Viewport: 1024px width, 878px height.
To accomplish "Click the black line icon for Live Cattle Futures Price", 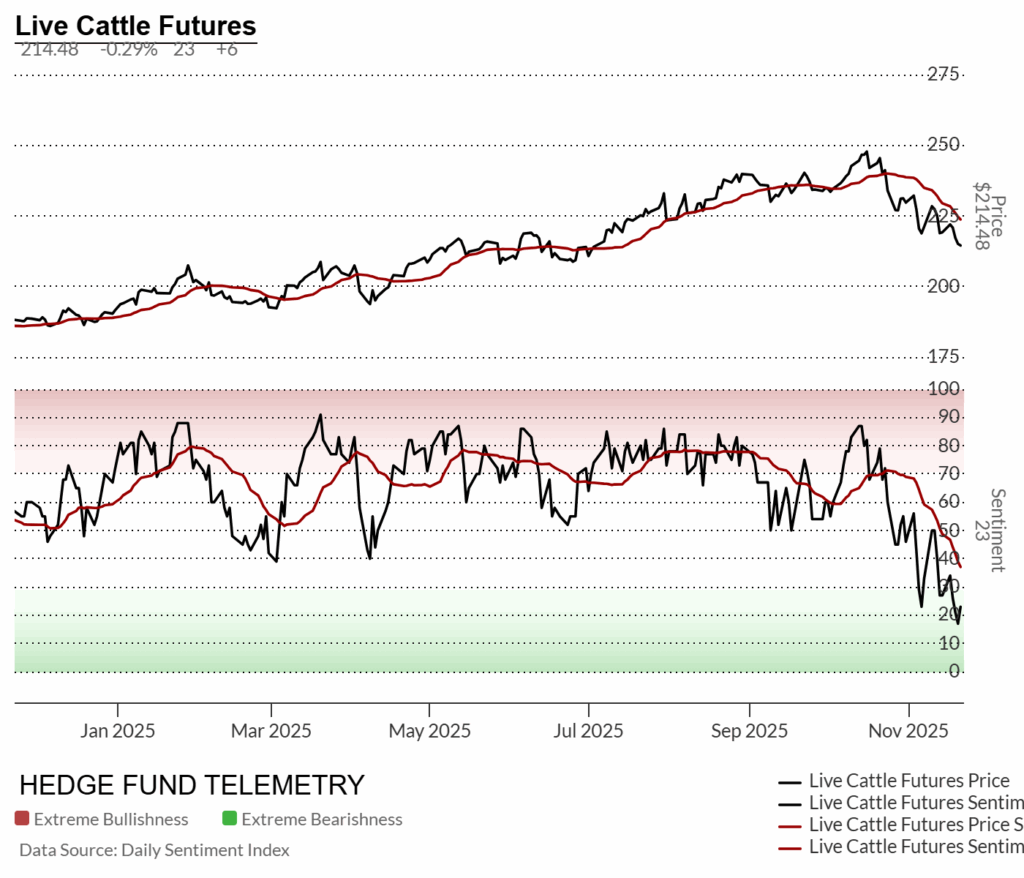I will [x=790, y=781].
